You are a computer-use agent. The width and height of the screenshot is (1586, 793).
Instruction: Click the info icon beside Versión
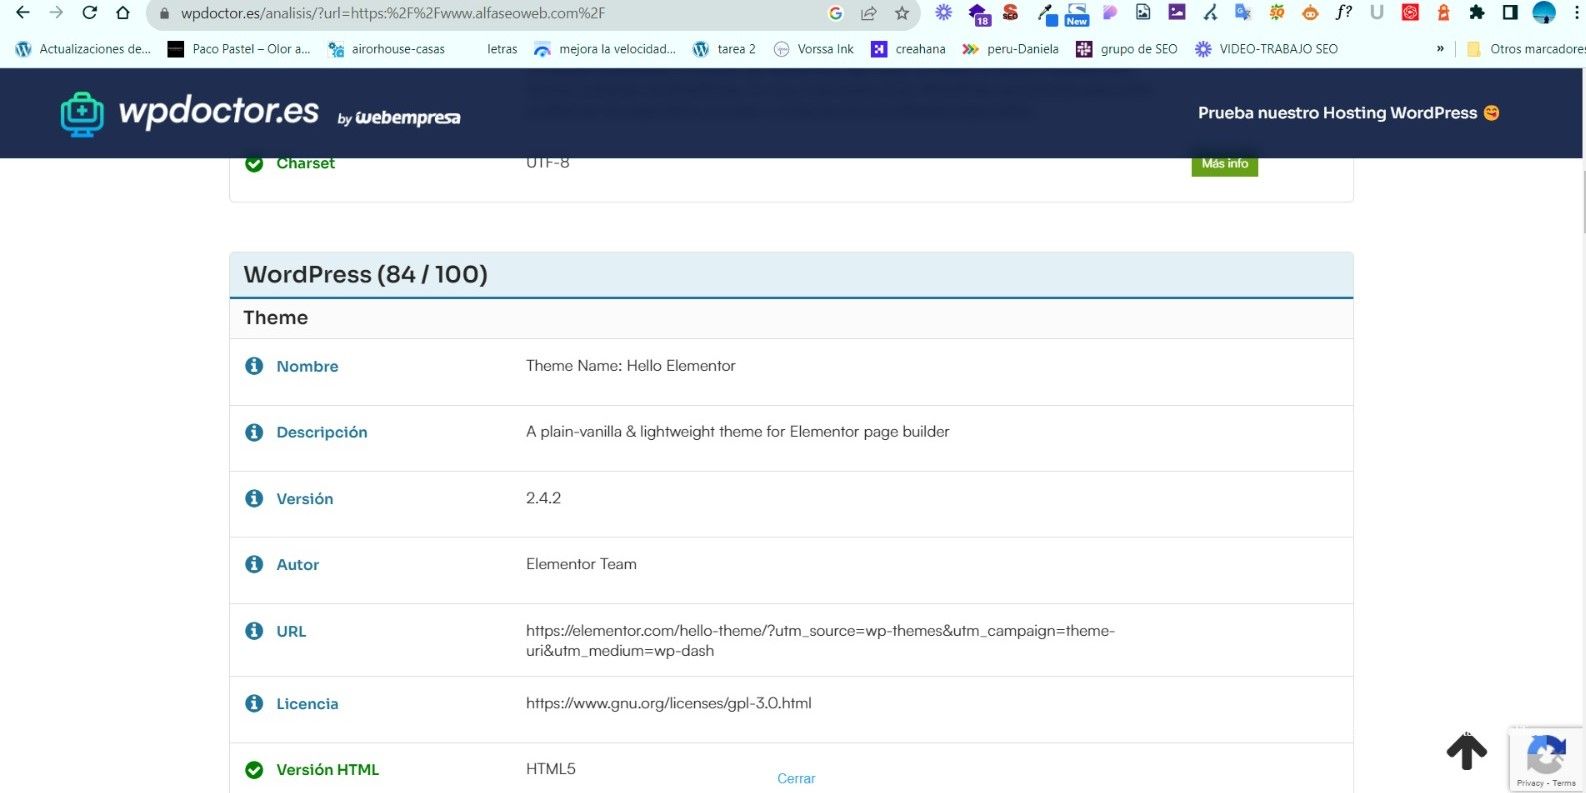click(x=254, y=498)
